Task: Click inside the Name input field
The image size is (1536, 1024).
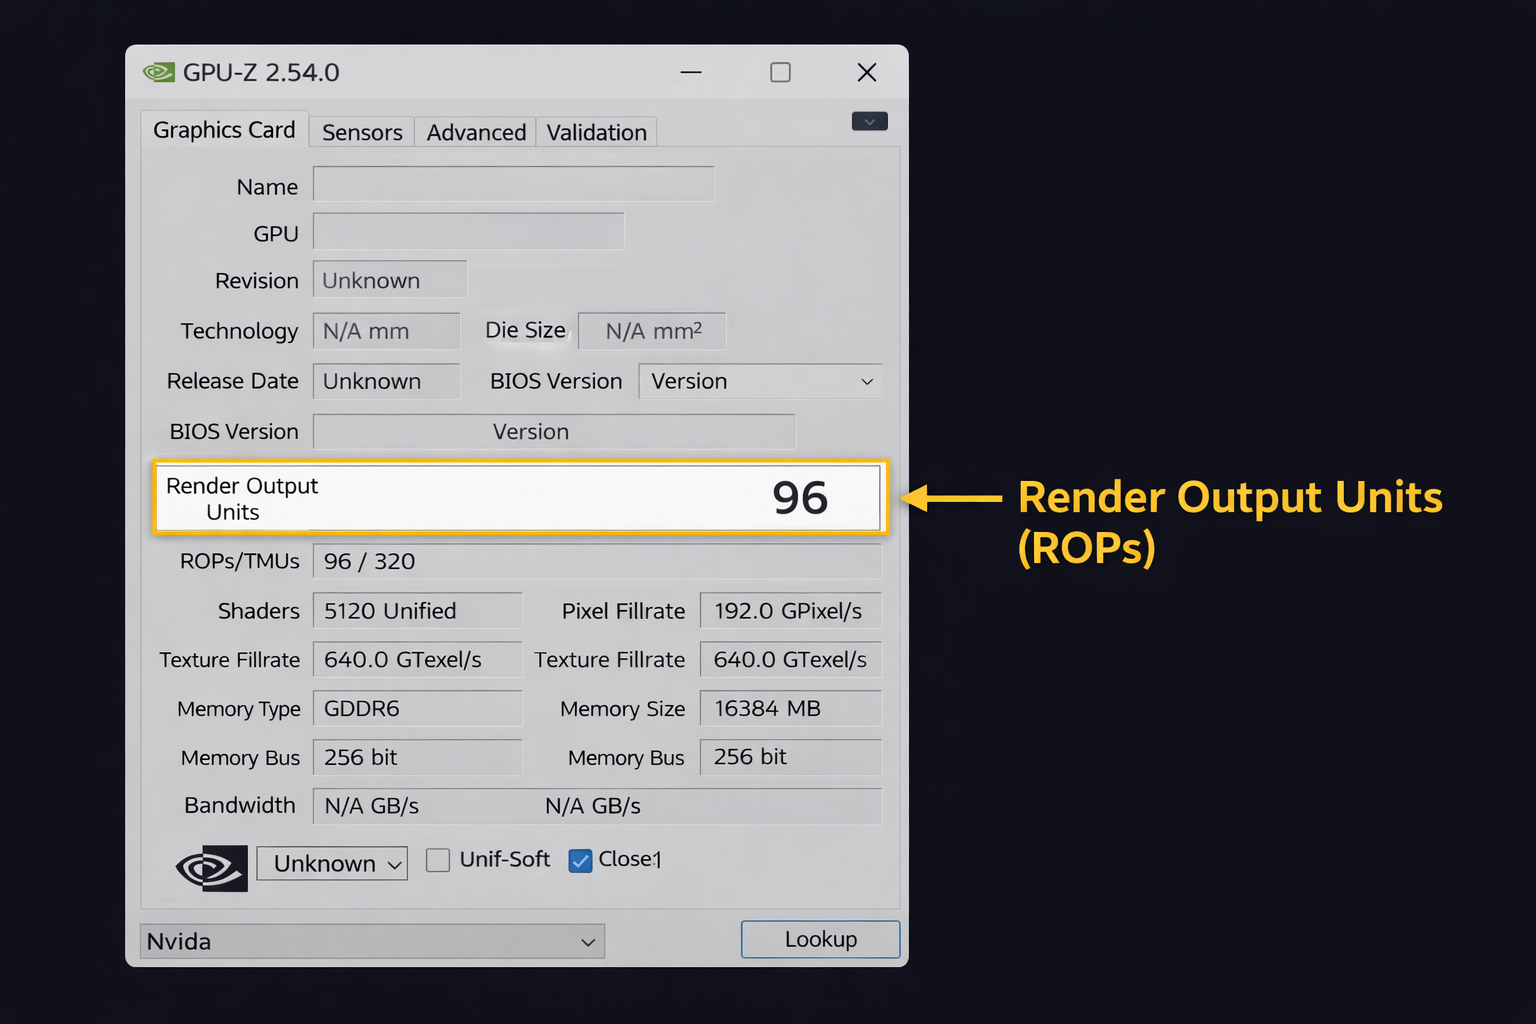Action: [x=513, y=184]
